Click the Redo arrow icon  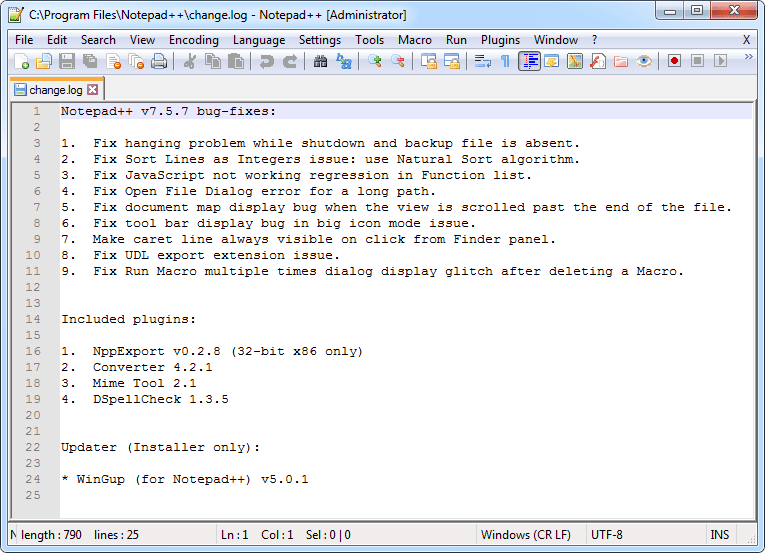(x=290, y=61)
